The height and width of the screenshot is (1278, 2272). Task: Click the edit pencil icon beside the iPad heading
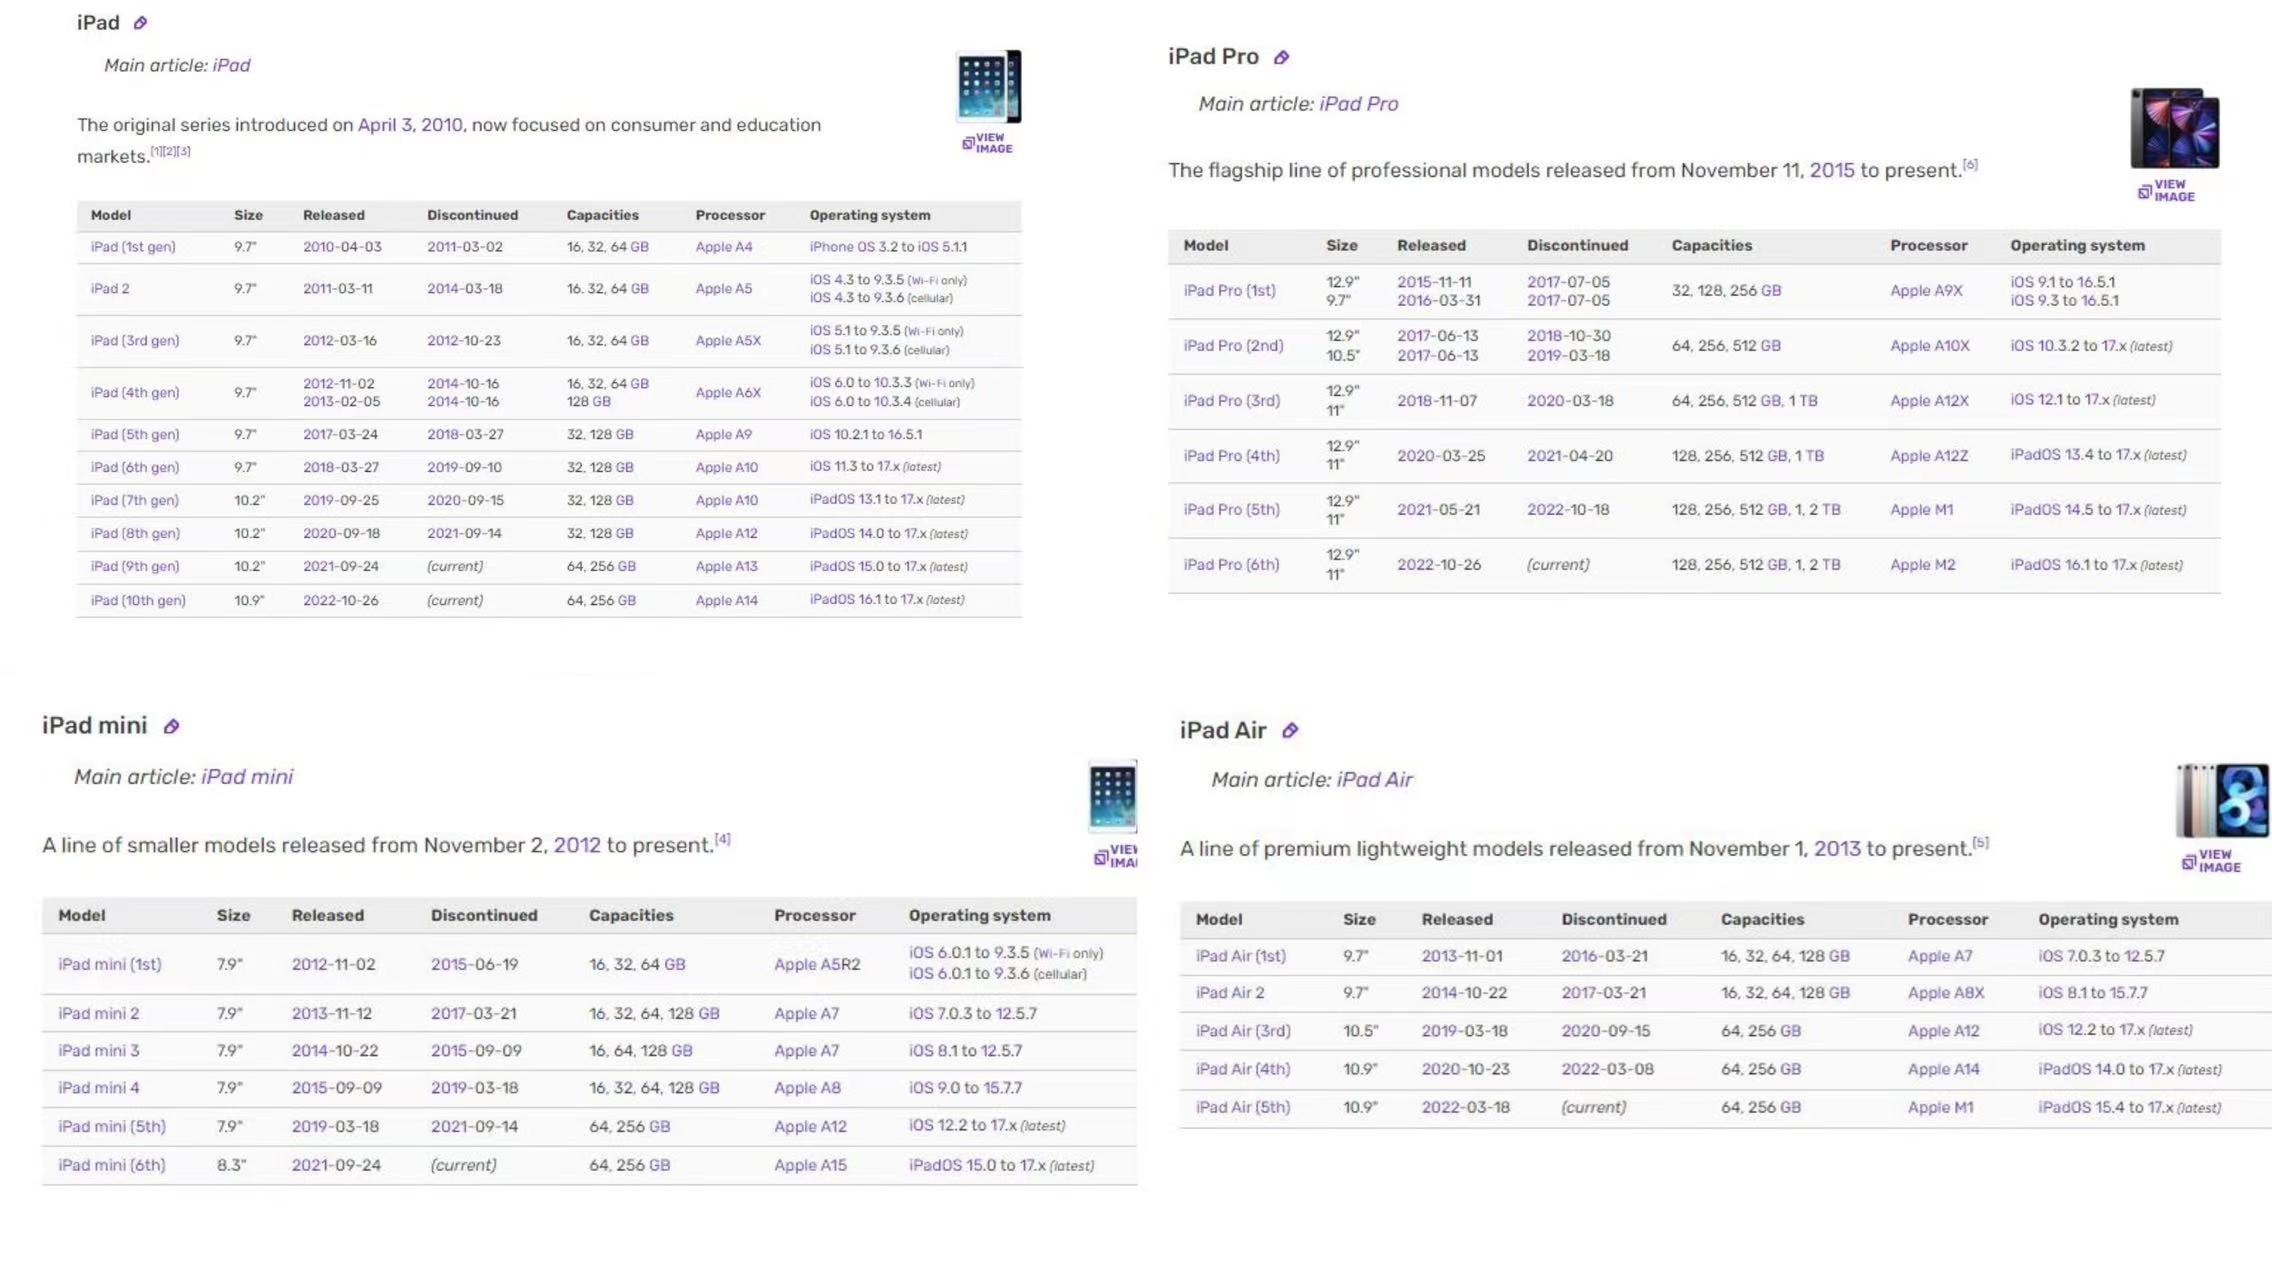pos(140,23)
